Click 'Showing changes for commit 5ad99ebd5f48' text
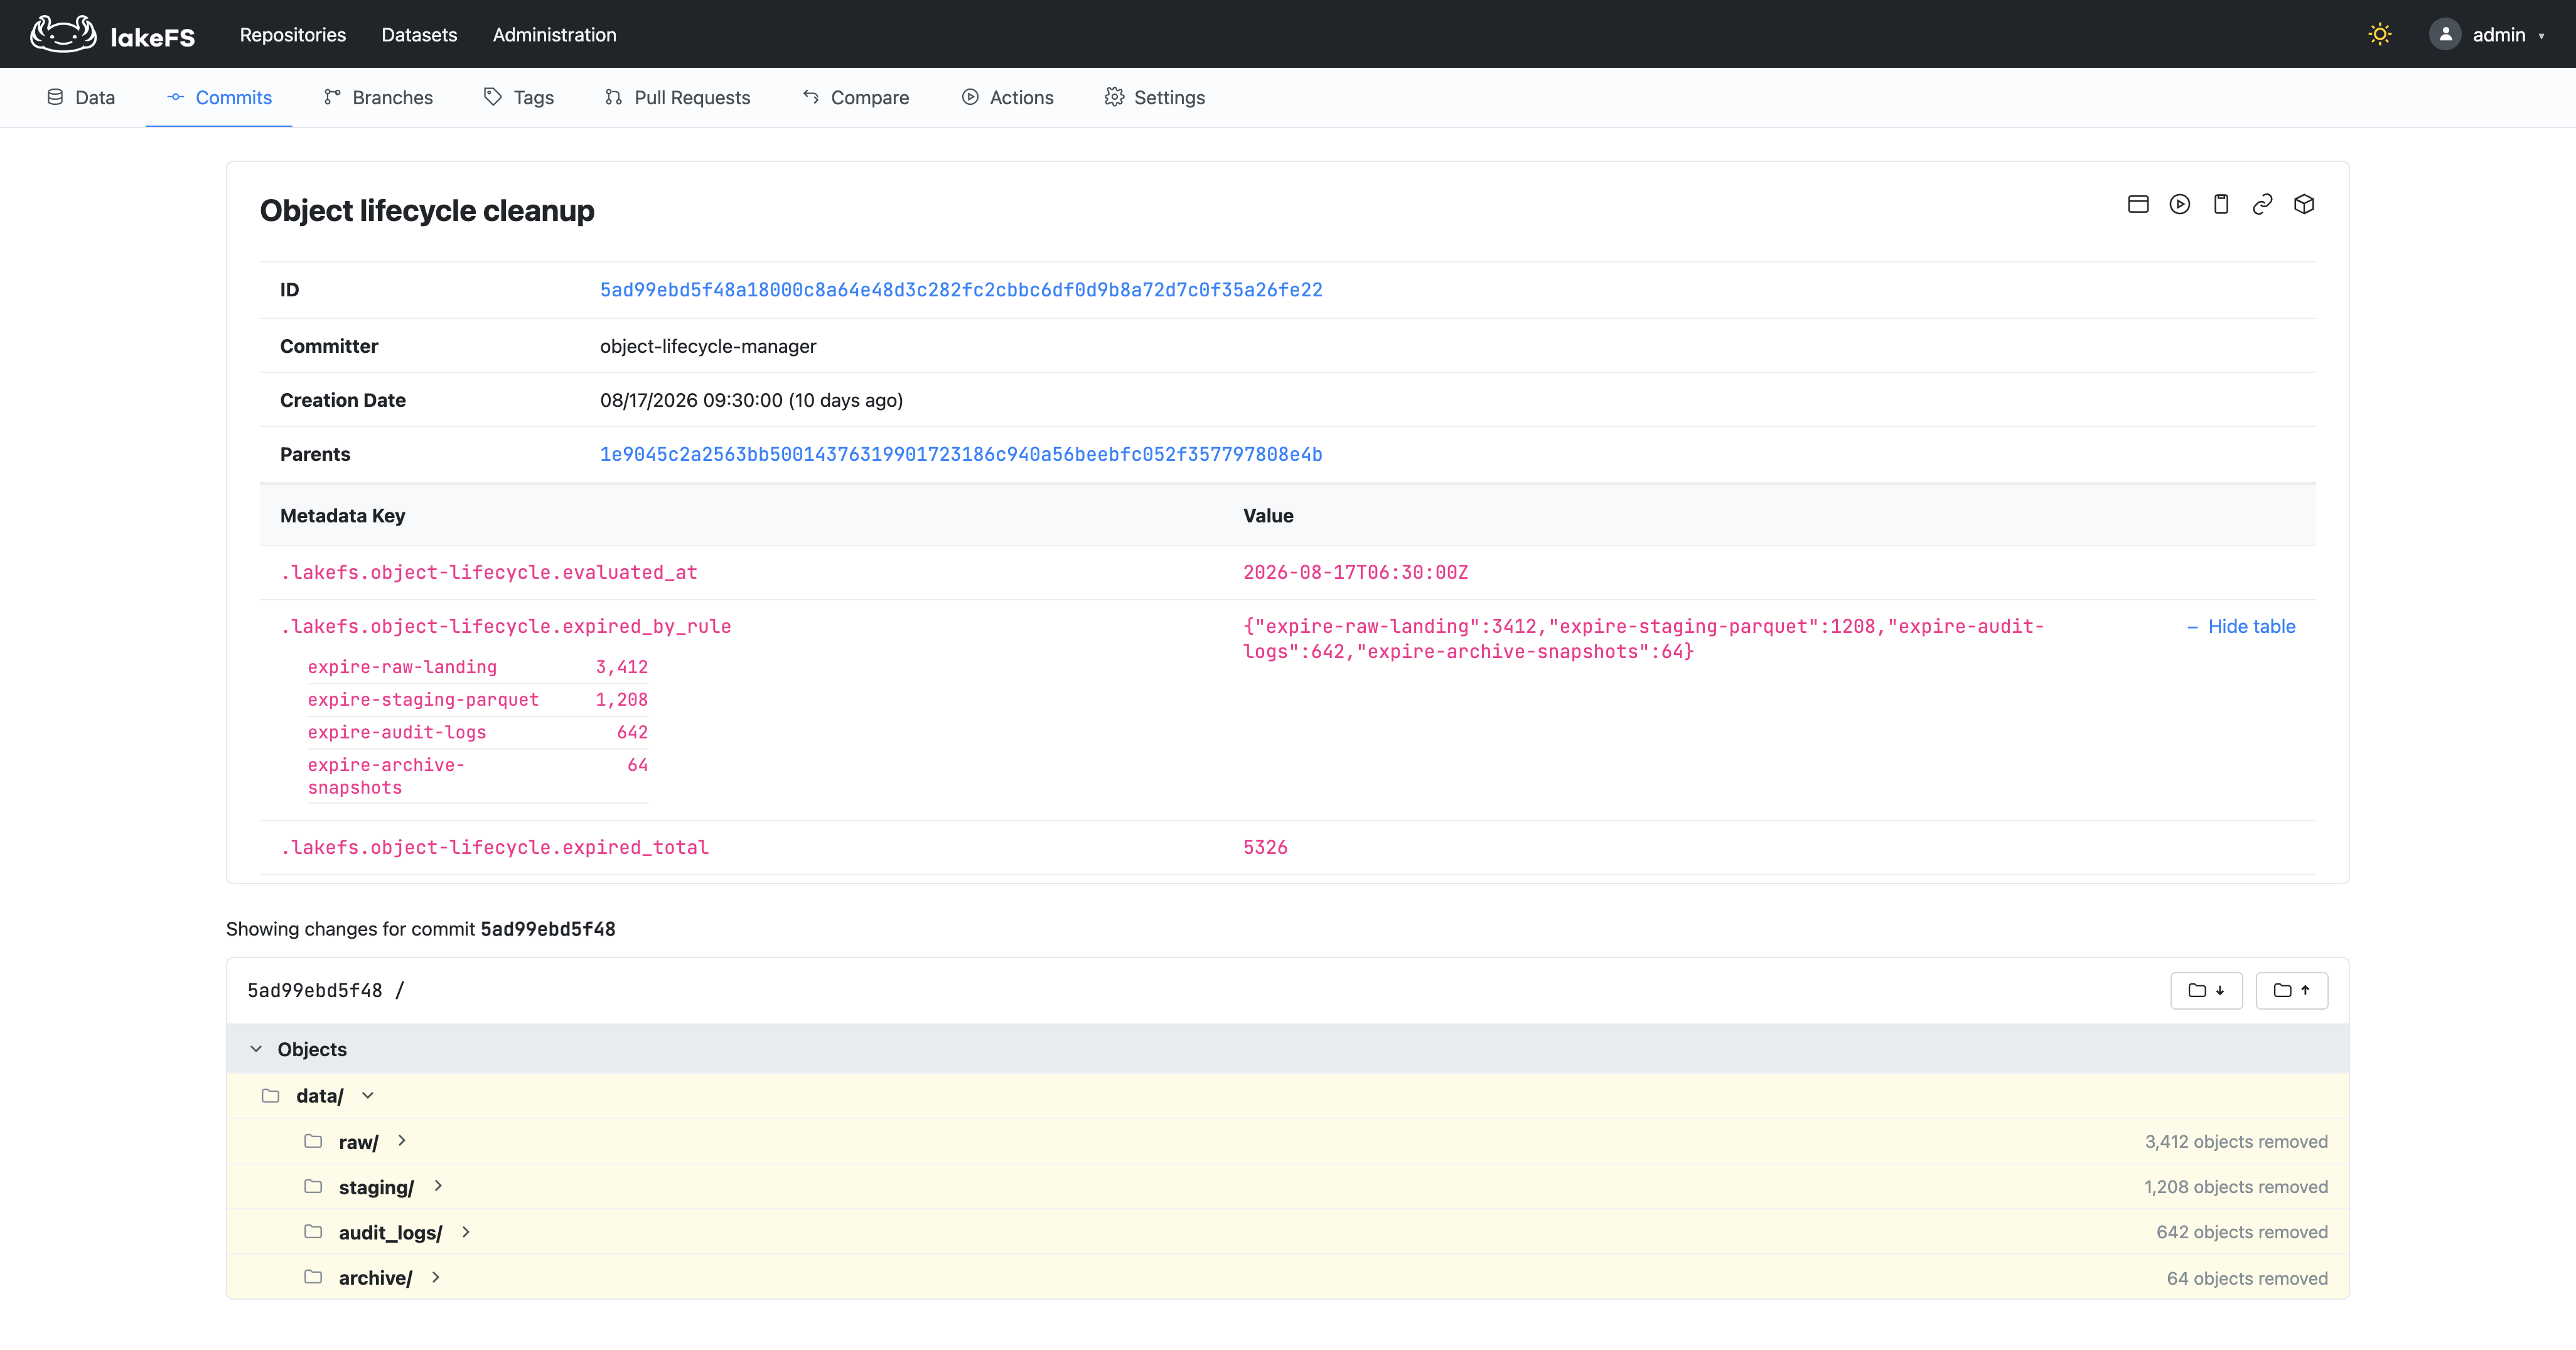The height and width of the screenshot is (1350, 2576). [x=421, y=929]
